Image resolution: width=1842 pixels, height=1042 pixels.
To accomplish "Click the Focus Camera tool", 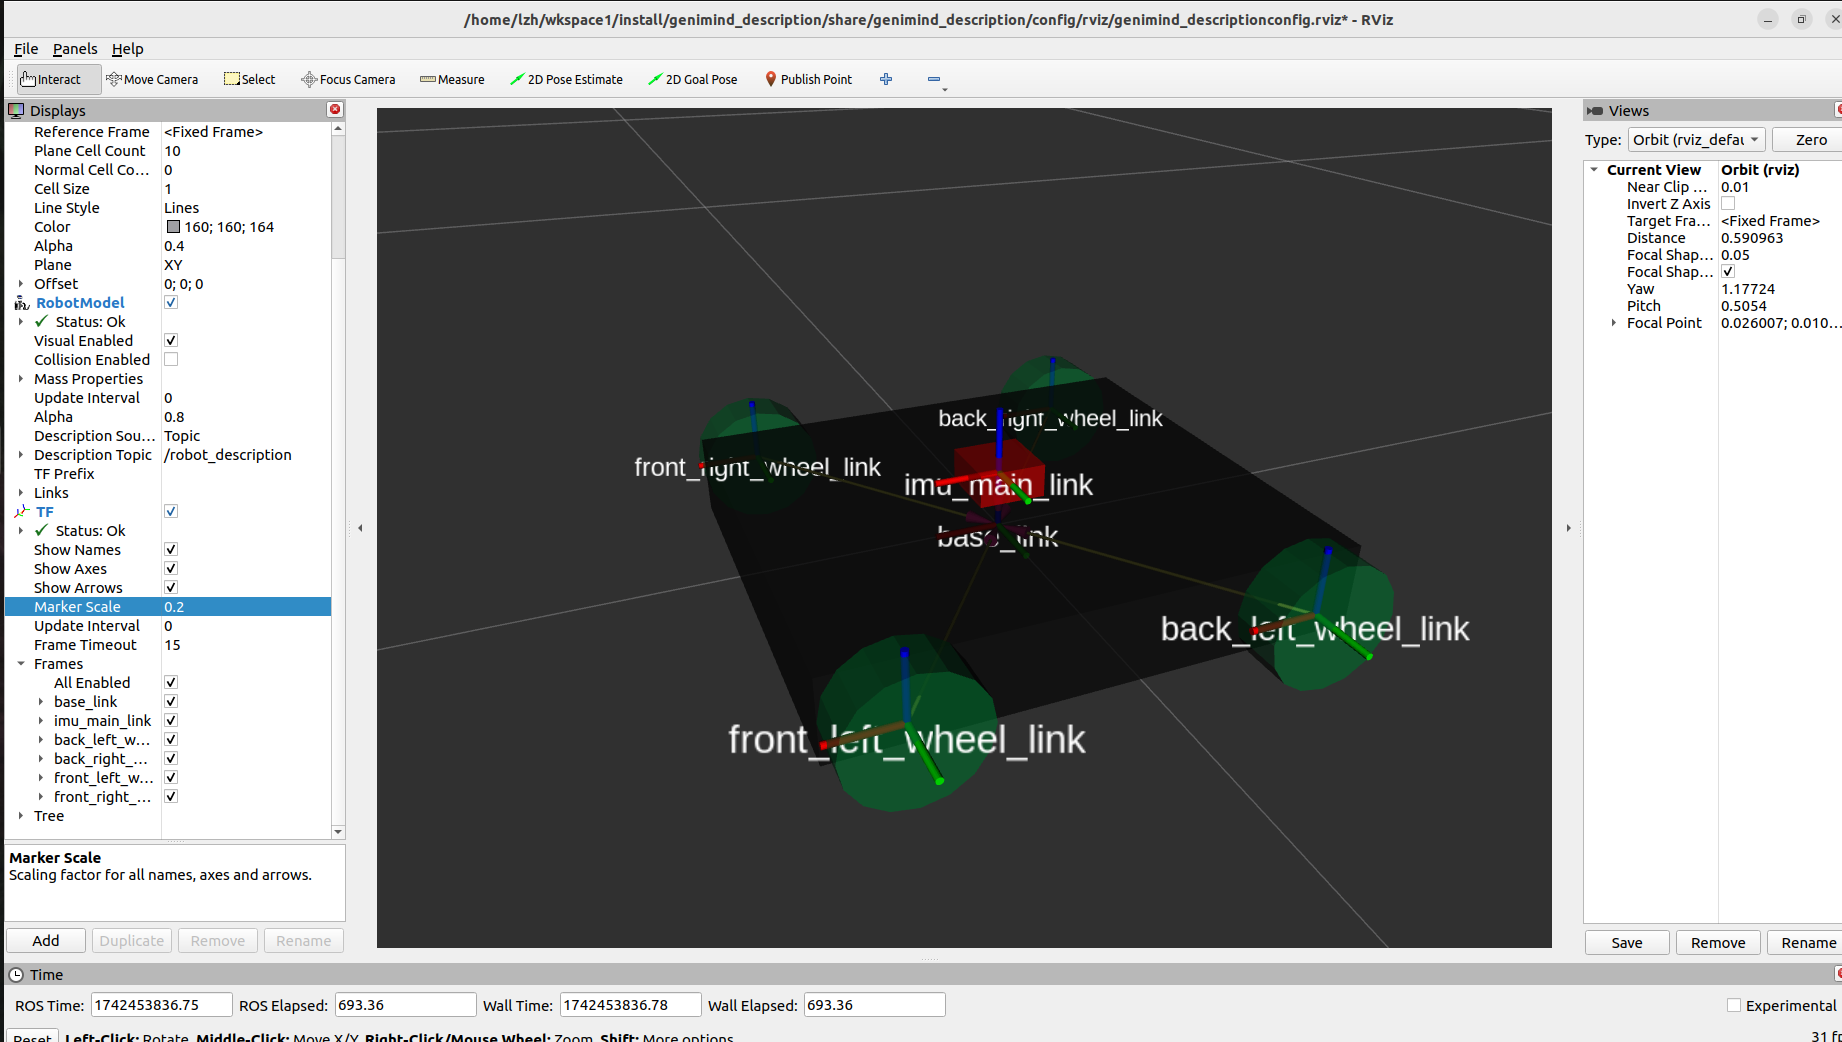I will 348,79.
